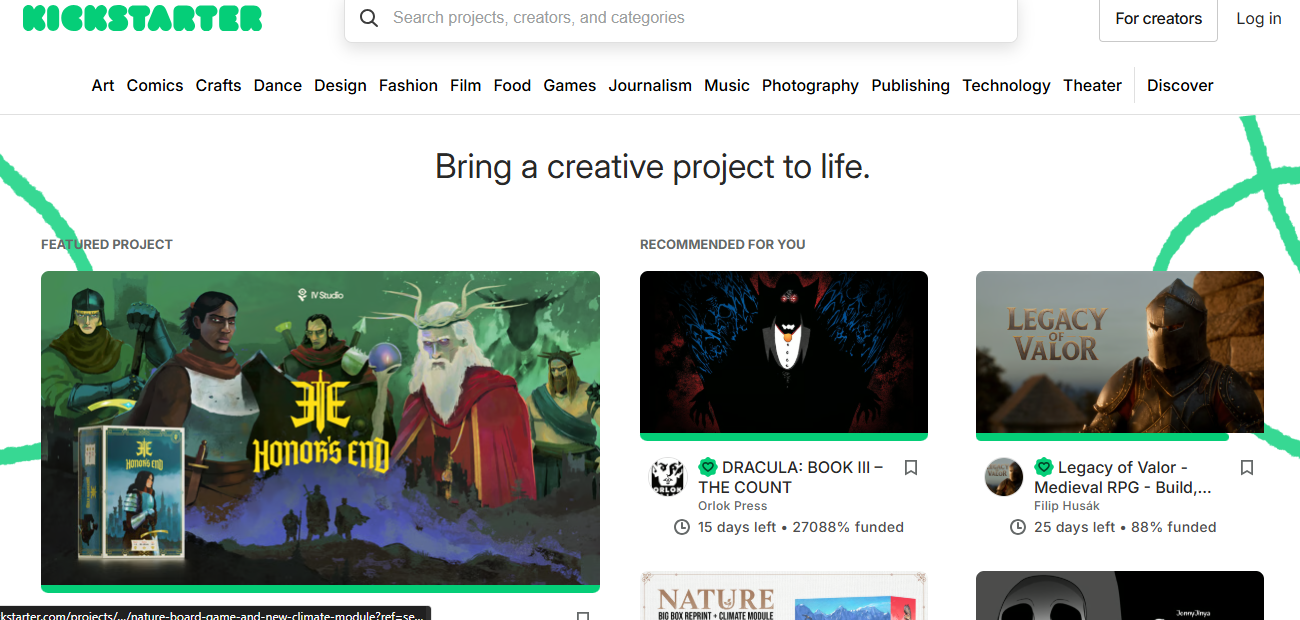Click the Orlok Press creator avatar
This screenshot has width=1300, height=620.
point(668,477)
